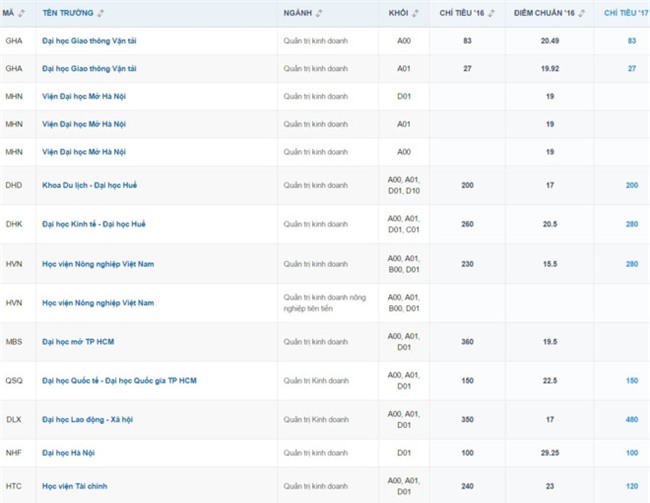This screenshot has height=503, width=650.
Task: Click Viện Đại học Mở Hà Nội D01 row
Action: coord(85,96)
